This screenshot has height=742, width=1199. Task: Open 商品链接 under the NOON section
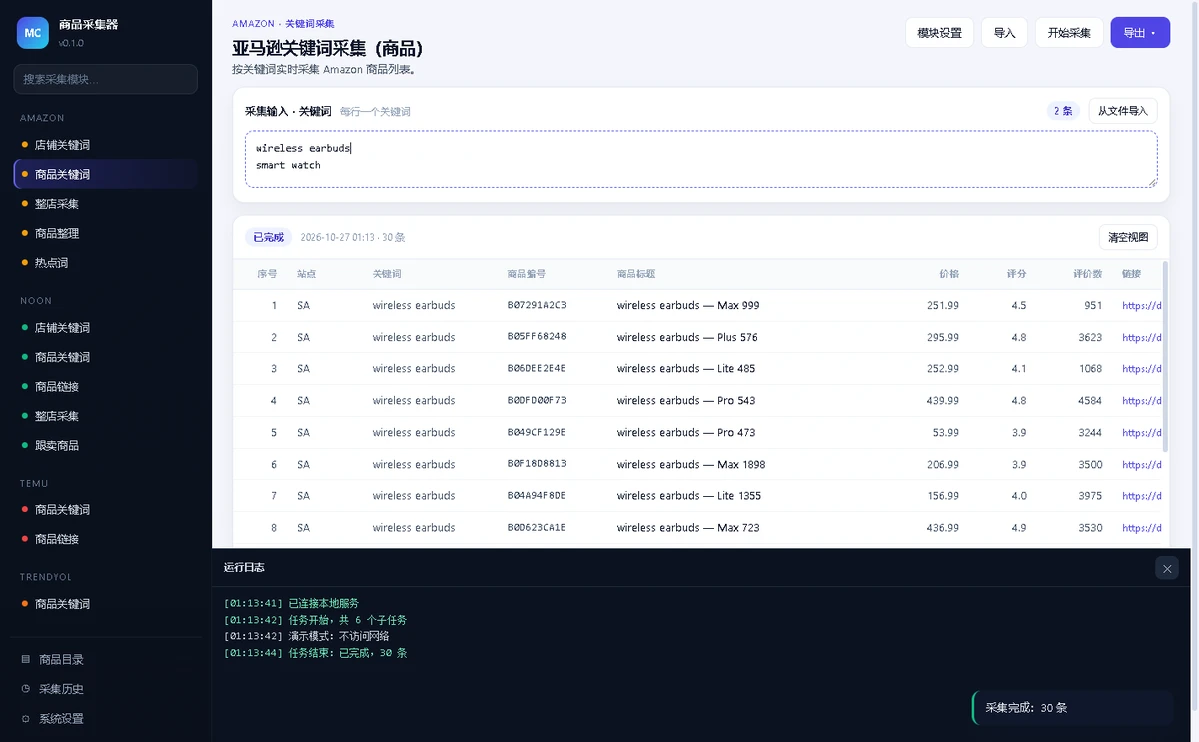pyautogui.click(x=106, y=386)
